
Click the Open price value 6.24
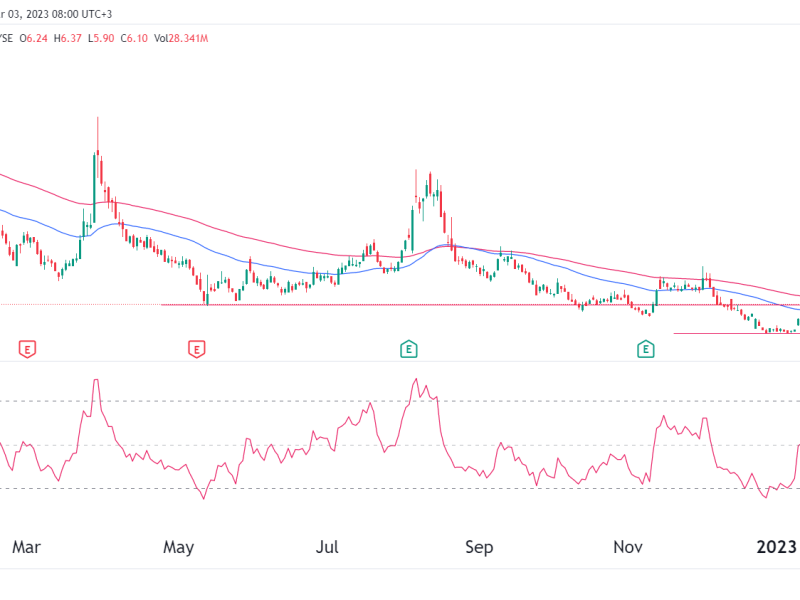pyautogui.click(x=35, y=38)
